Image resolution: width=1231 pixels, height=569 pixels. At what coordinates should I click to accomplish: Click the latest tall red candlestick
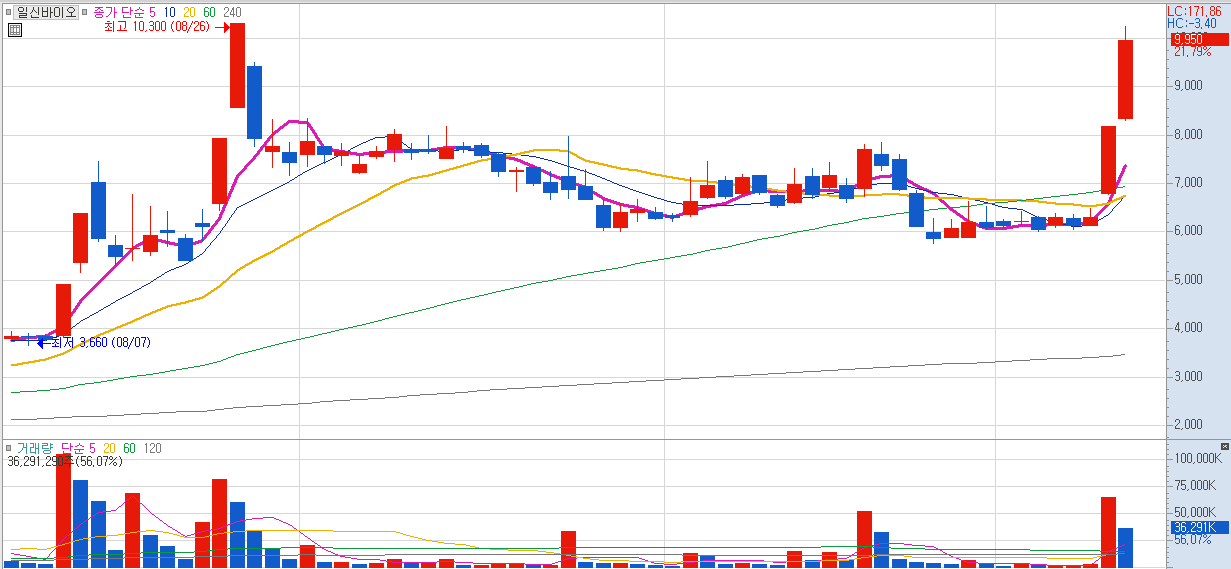point(1125,80)
